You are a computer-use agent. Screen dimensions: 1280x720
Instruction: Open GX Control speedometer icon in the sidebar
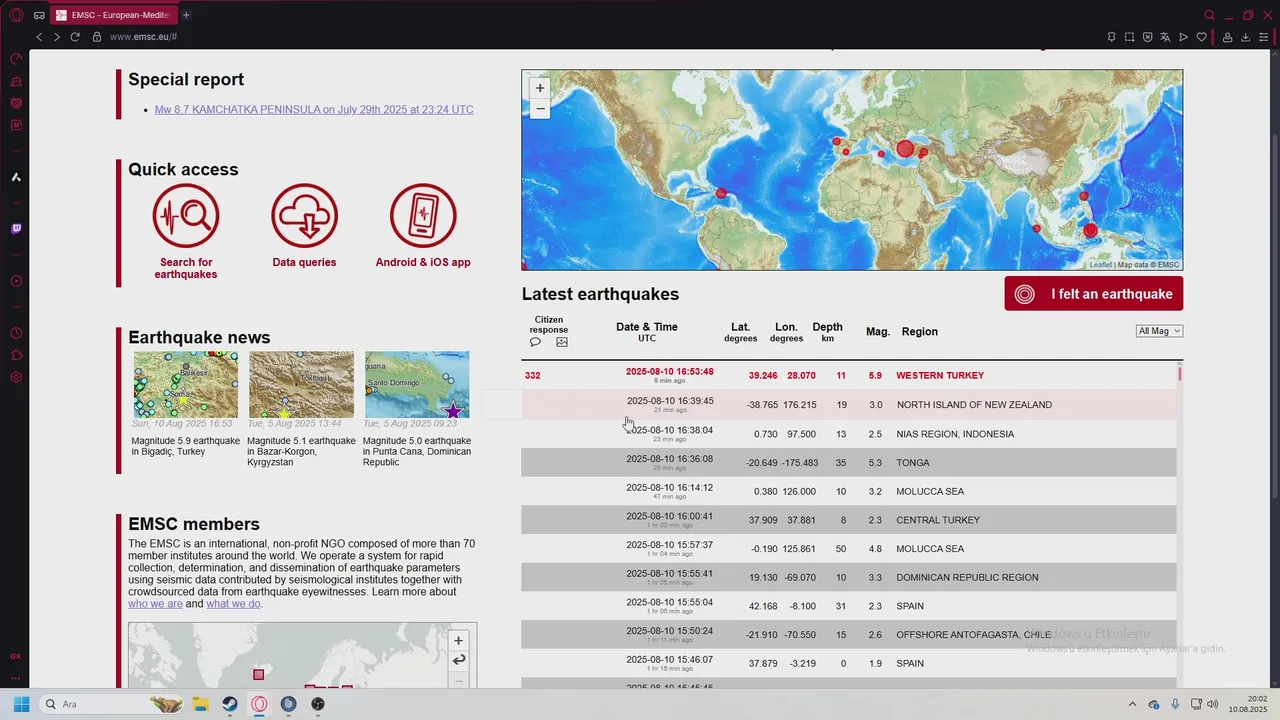coord(16,59)
